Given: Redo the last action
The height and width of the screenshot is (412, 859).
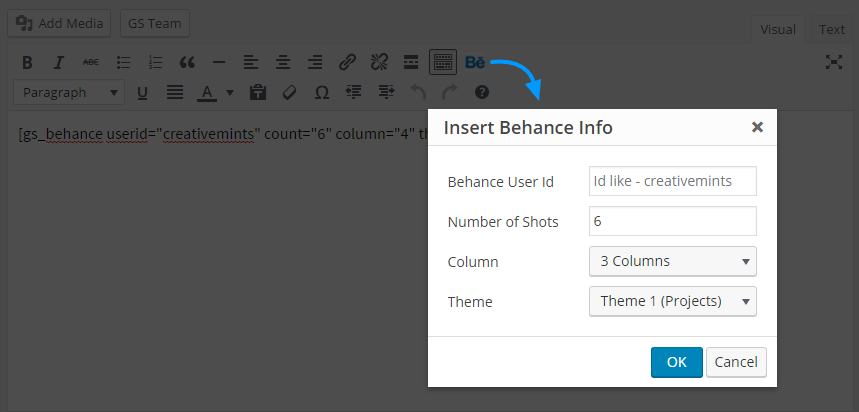Looking at the screenshot, I should coord(450,93).
